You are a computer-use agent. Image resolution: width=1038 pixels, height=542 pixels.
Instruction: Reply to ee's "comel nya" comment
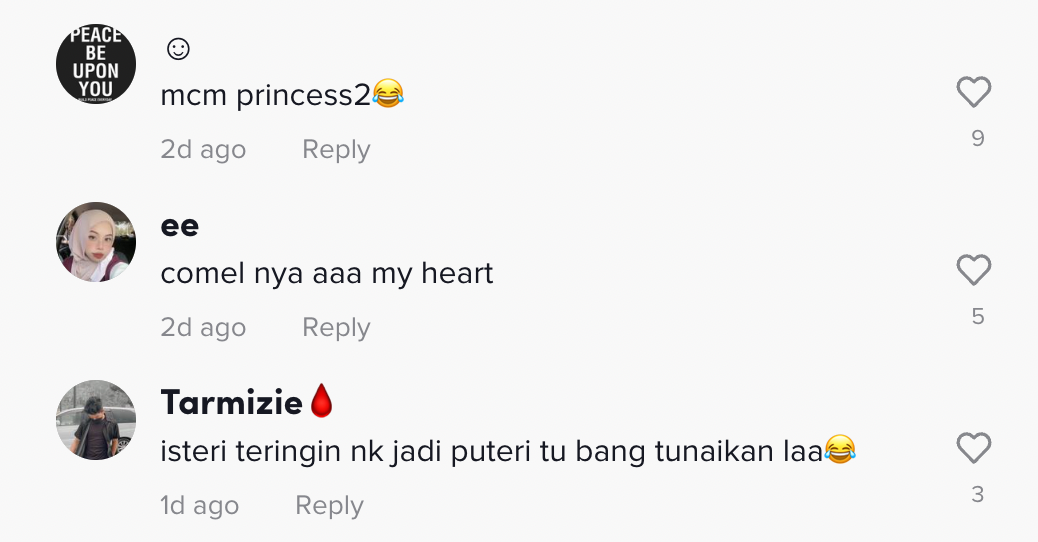[x=336, y=328]
